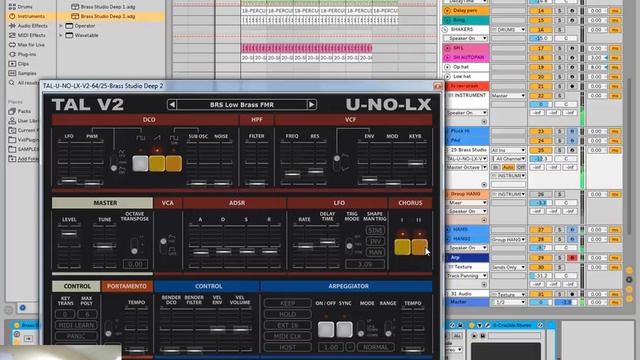Set monitor to Auto on Brass Studio
This screenshot has width=640, height=360.
click(508, 167)
